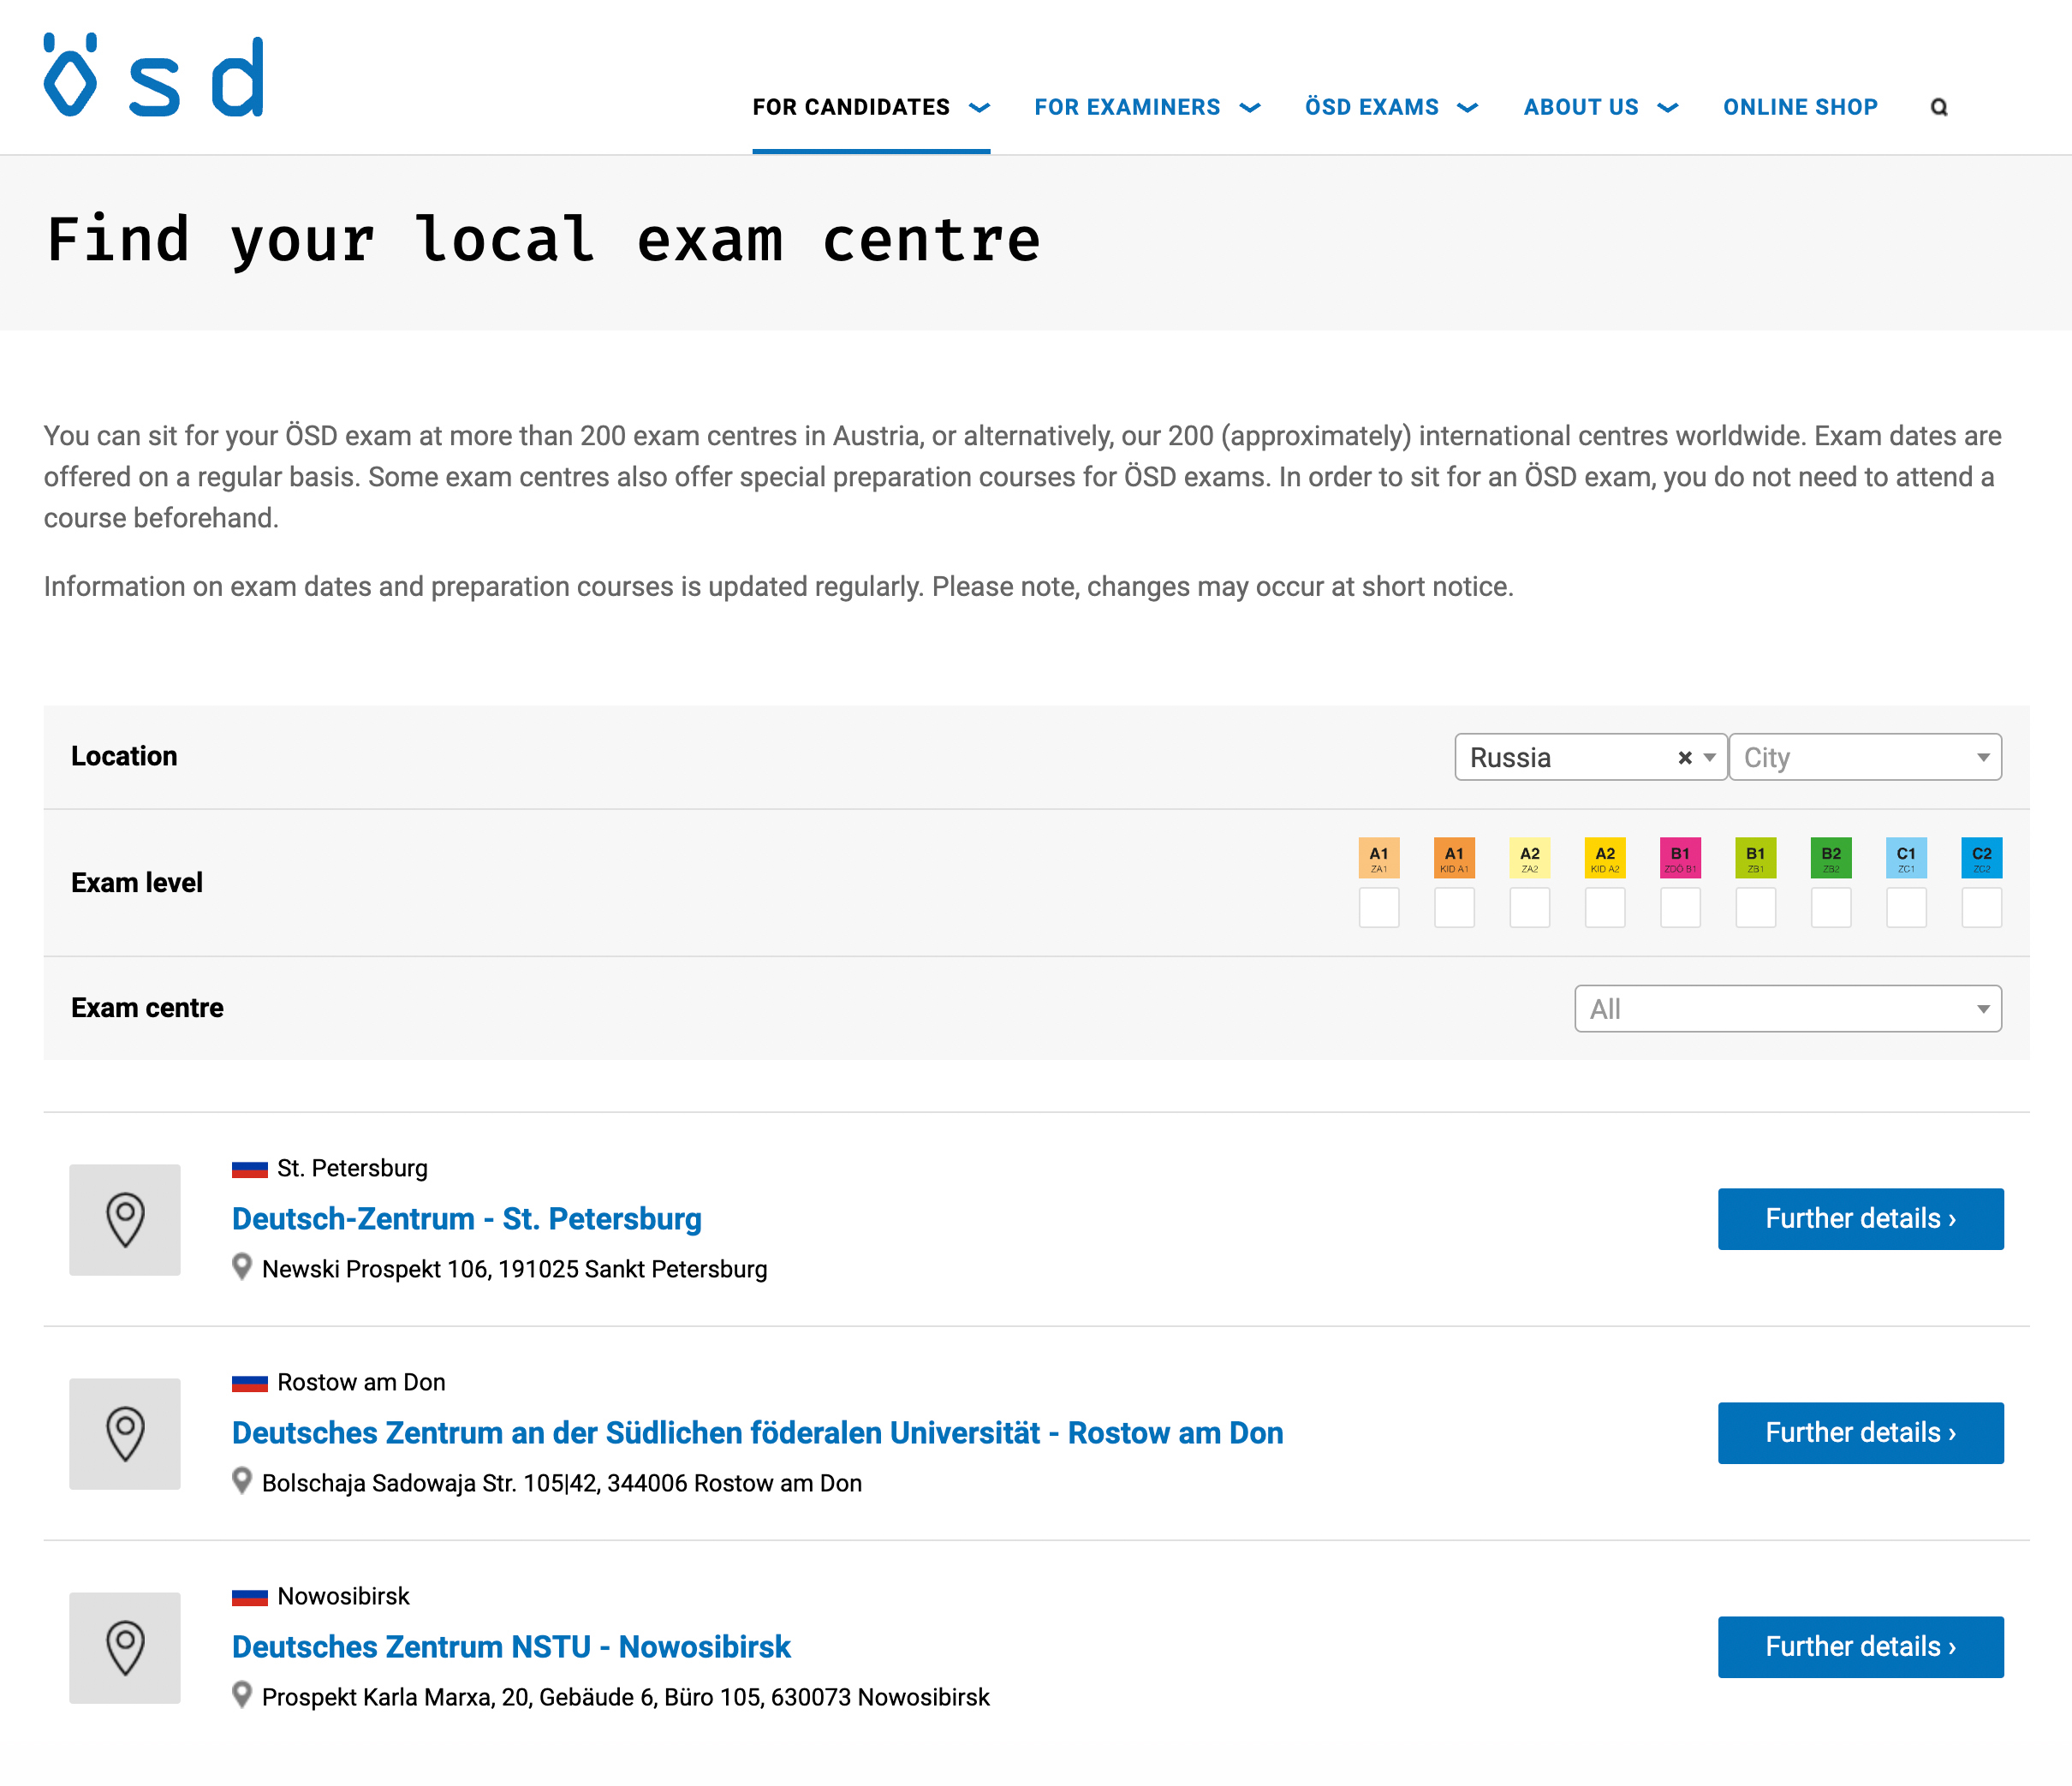
Task: Open the Russia country dropdown
Action: [1591, 757]
